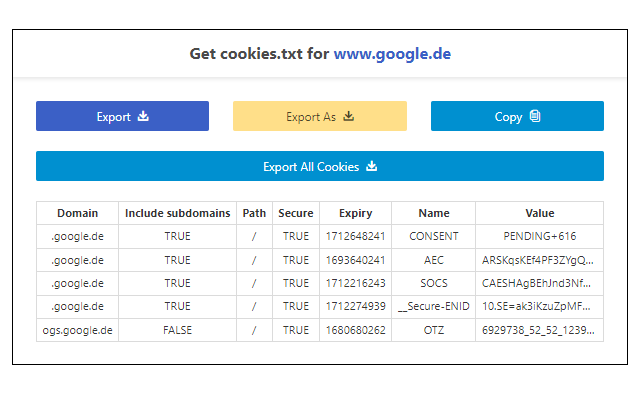Open the www.google.de link in title
This screenshot has width=640, height=400.
[x=392, y=54]
